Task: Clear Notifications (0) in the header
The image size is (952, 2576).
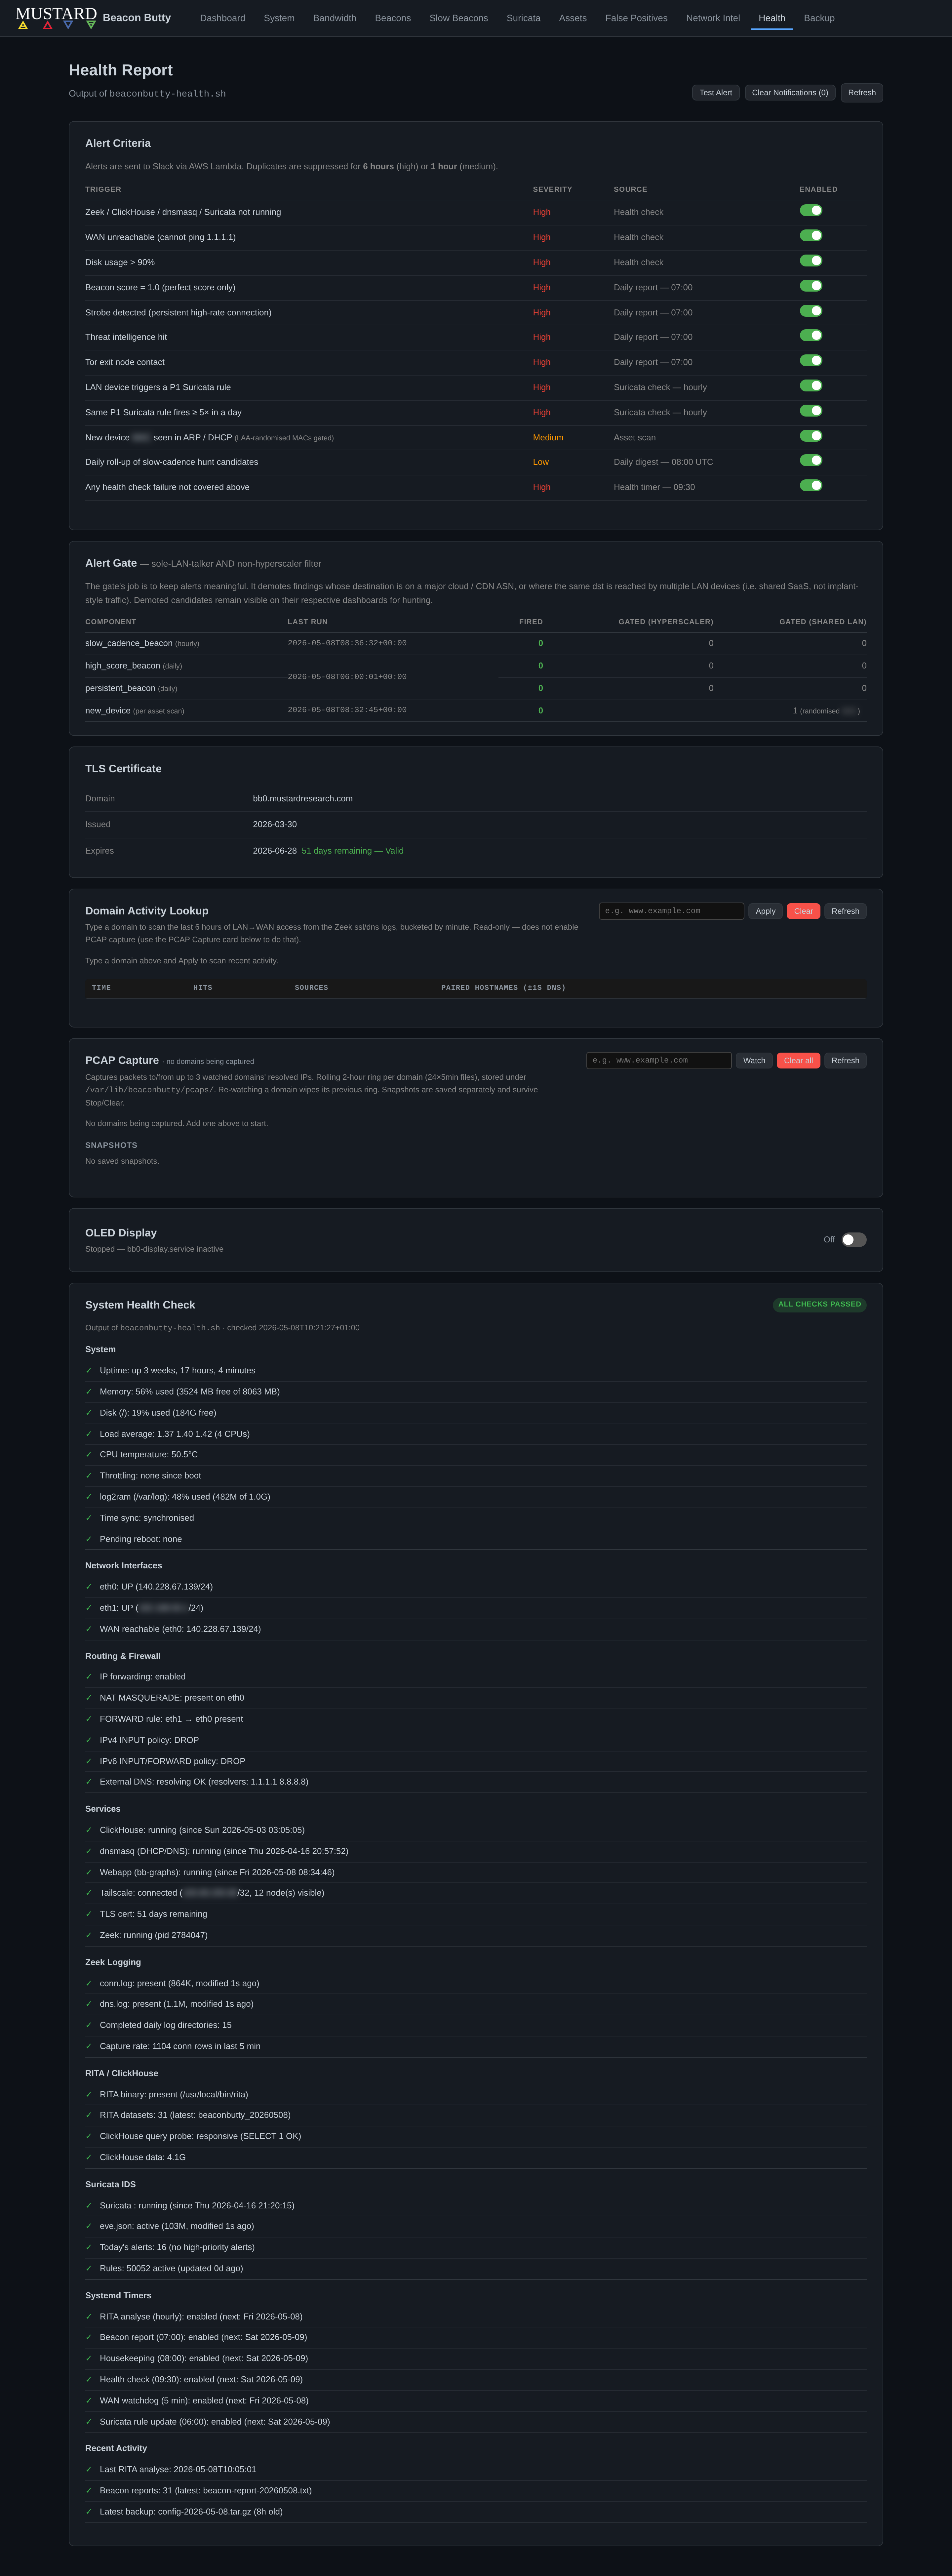Action: (x=790, y=93)
